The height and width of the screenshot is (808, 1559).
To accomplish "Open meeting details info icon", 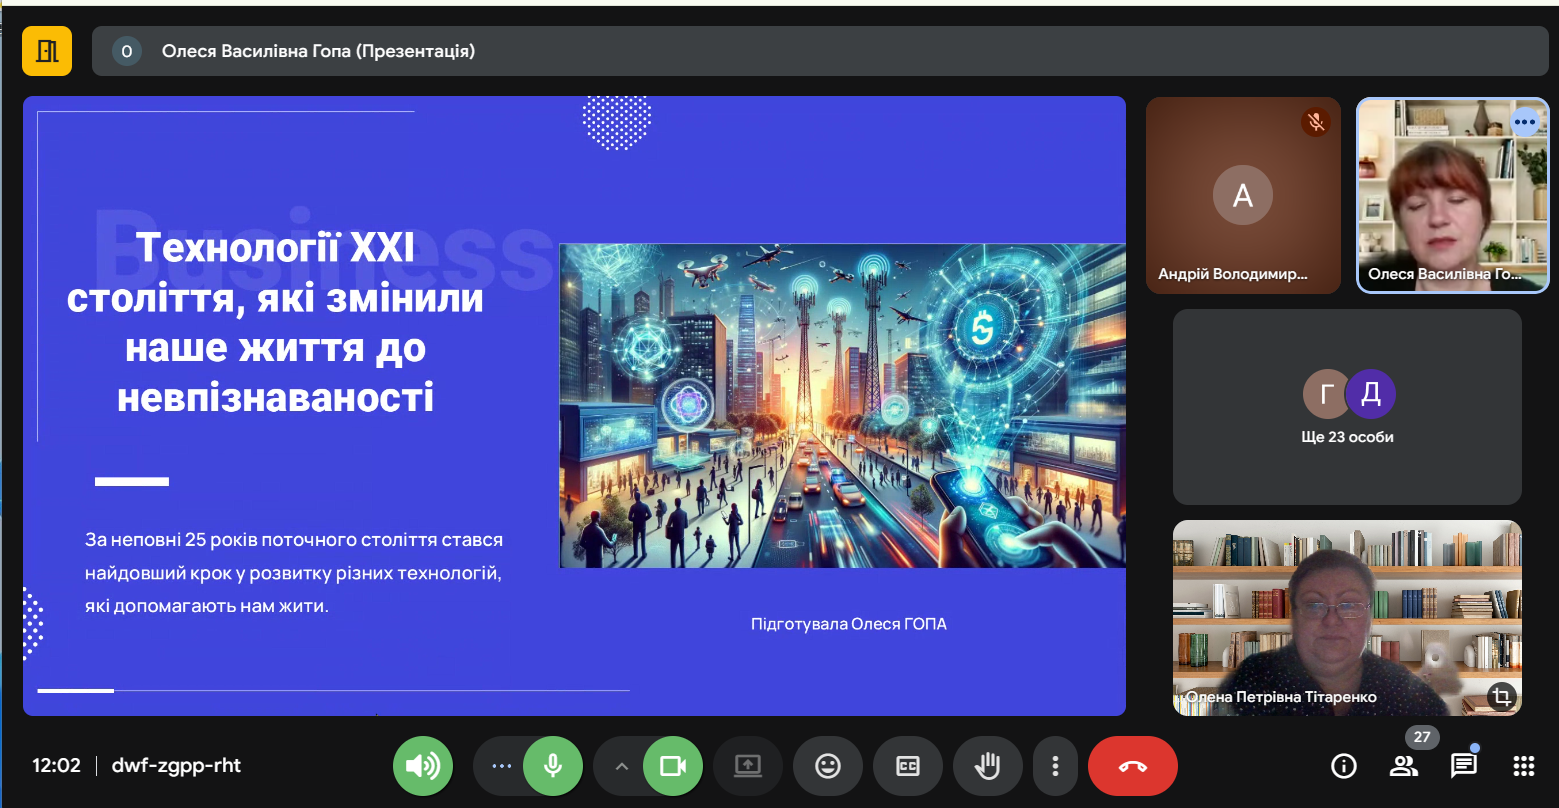I will point(1343,766).
